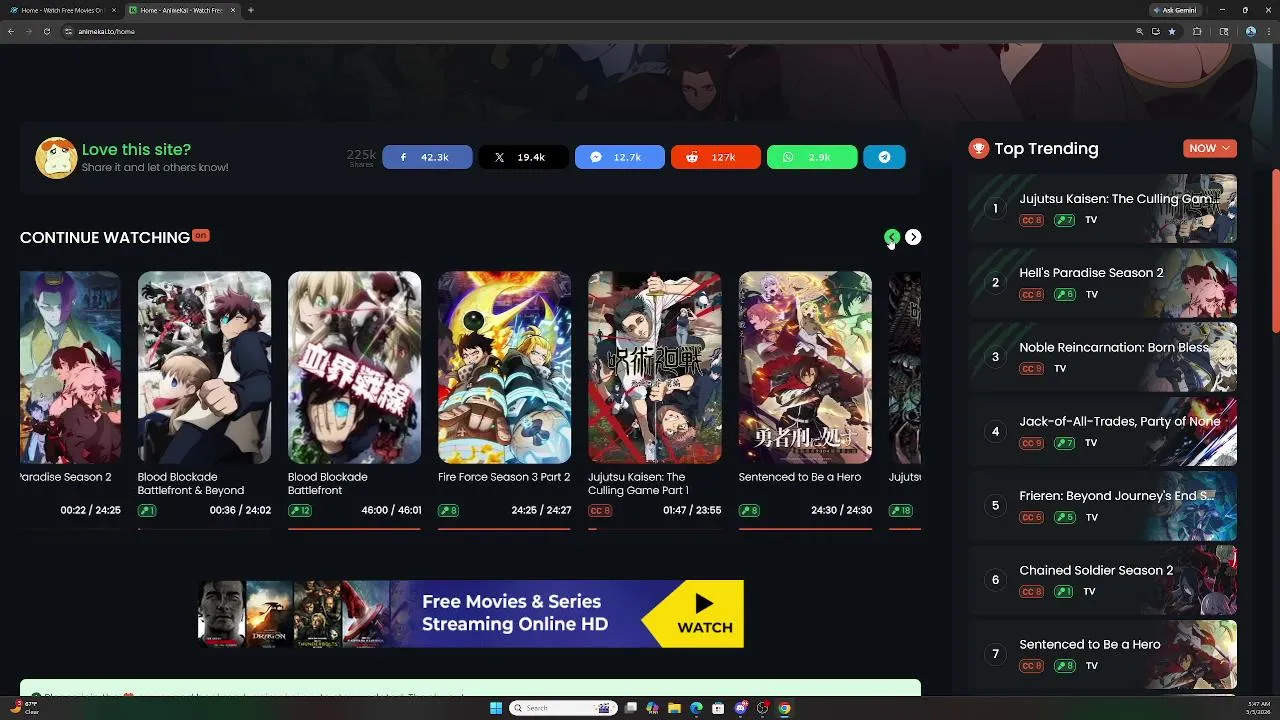Share via WhatsApp button 2.9k
This screenshot has height=720, width=1280.
811,157
